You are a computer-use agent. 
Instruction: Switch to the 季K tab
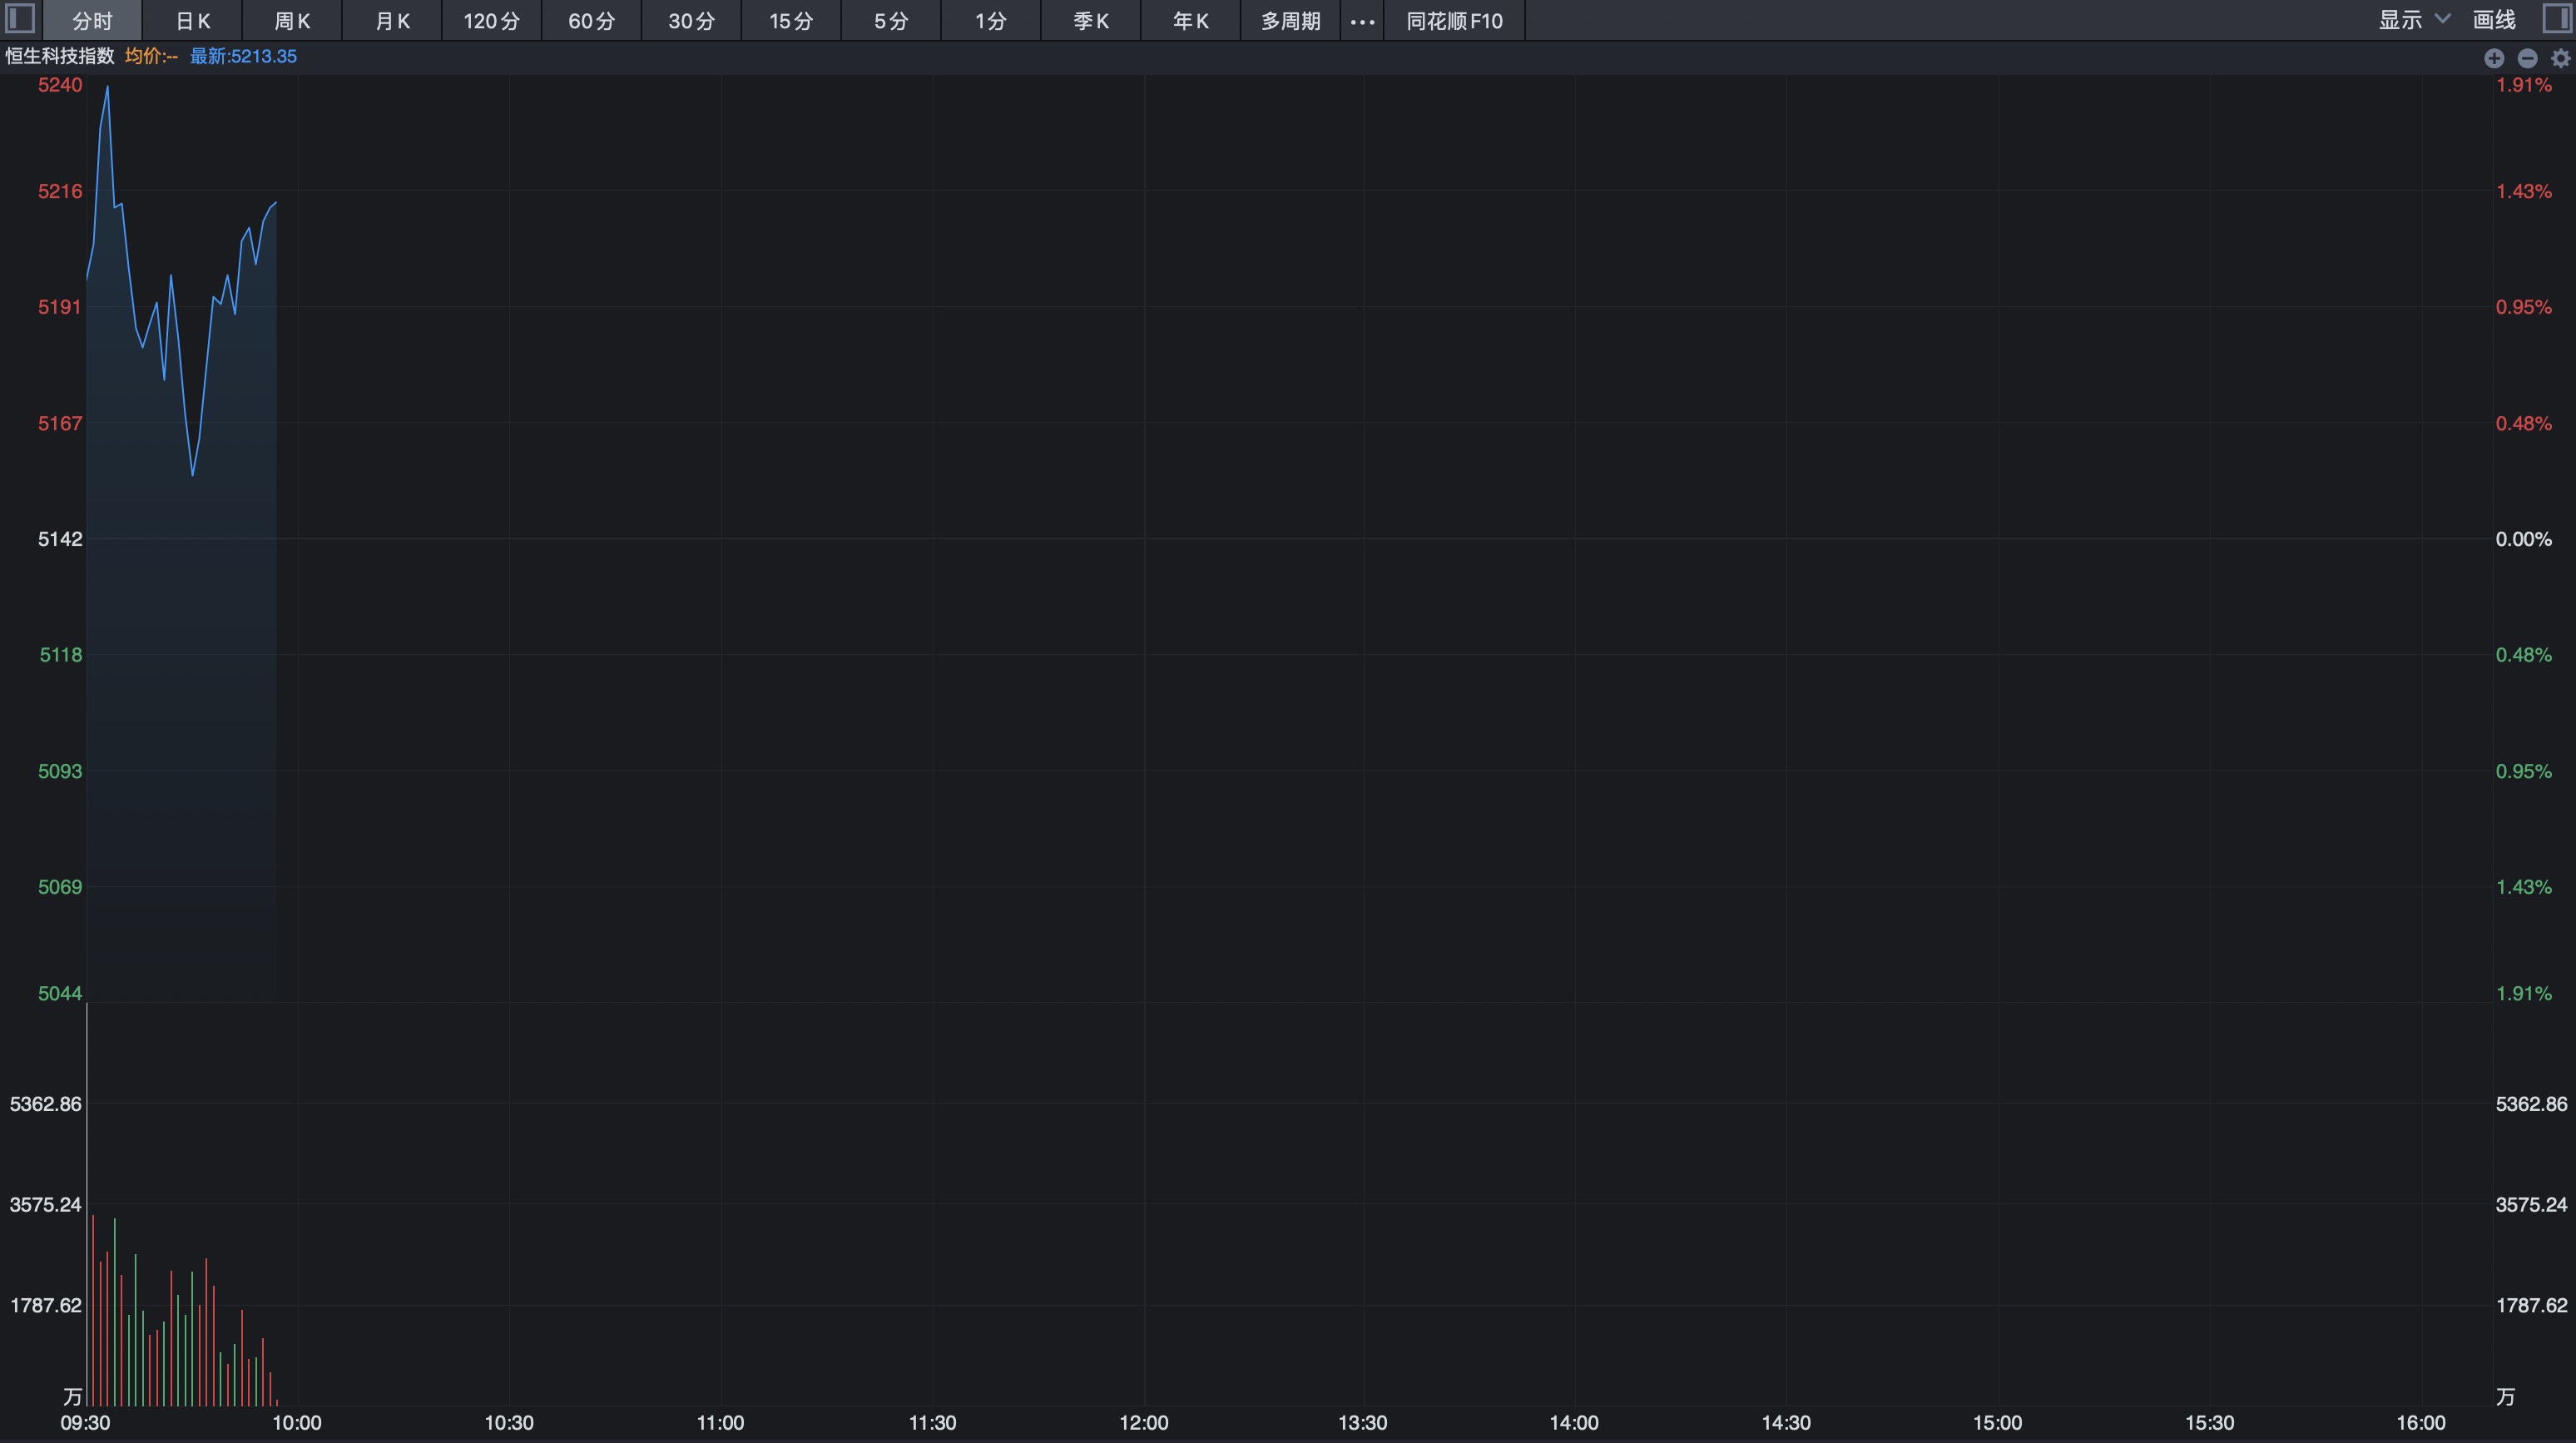pos(1090,21)
